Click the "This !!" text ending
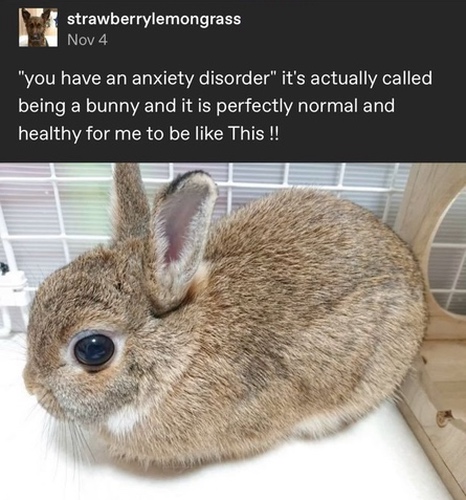The image size is (466, 500). (253, 134)
